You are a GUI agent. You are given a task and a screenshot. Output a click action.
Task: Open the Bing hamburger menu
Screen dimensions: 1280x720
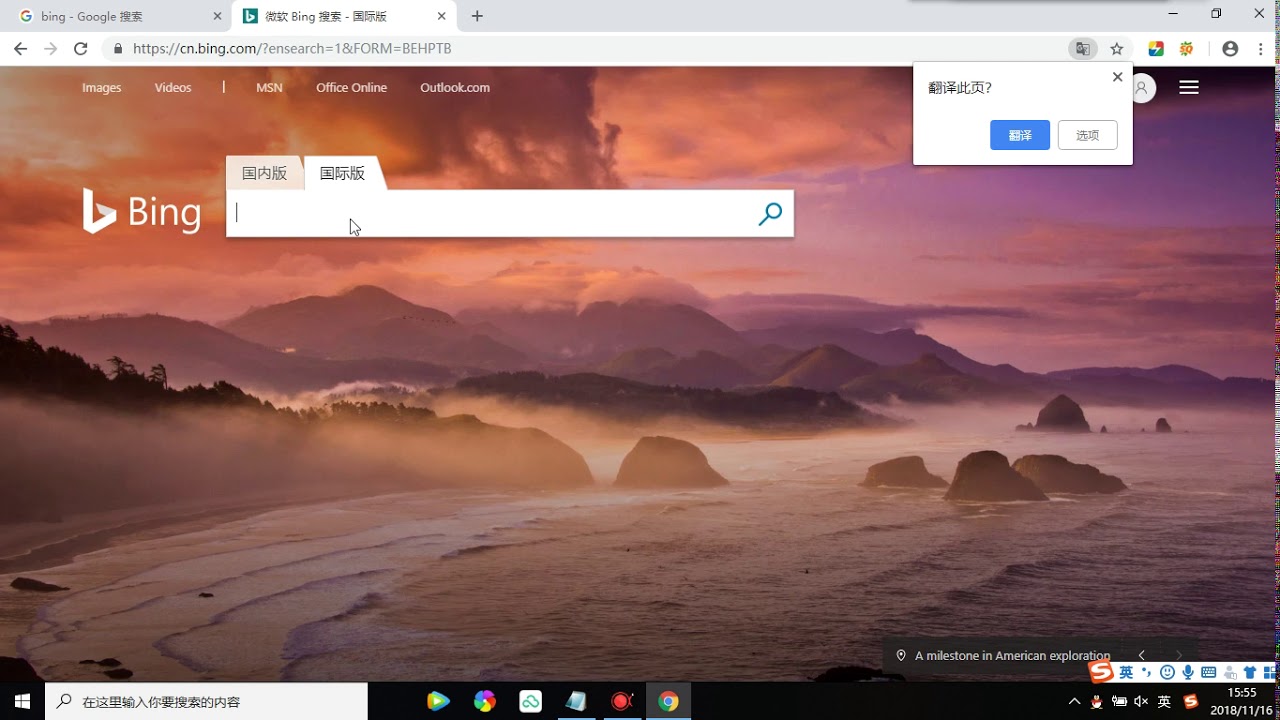point(1189,88)
